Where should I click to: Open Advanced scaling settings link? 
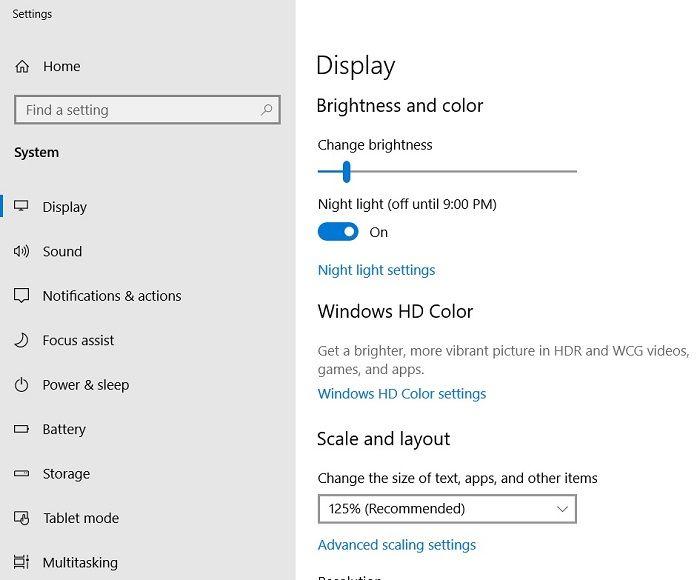397,545
